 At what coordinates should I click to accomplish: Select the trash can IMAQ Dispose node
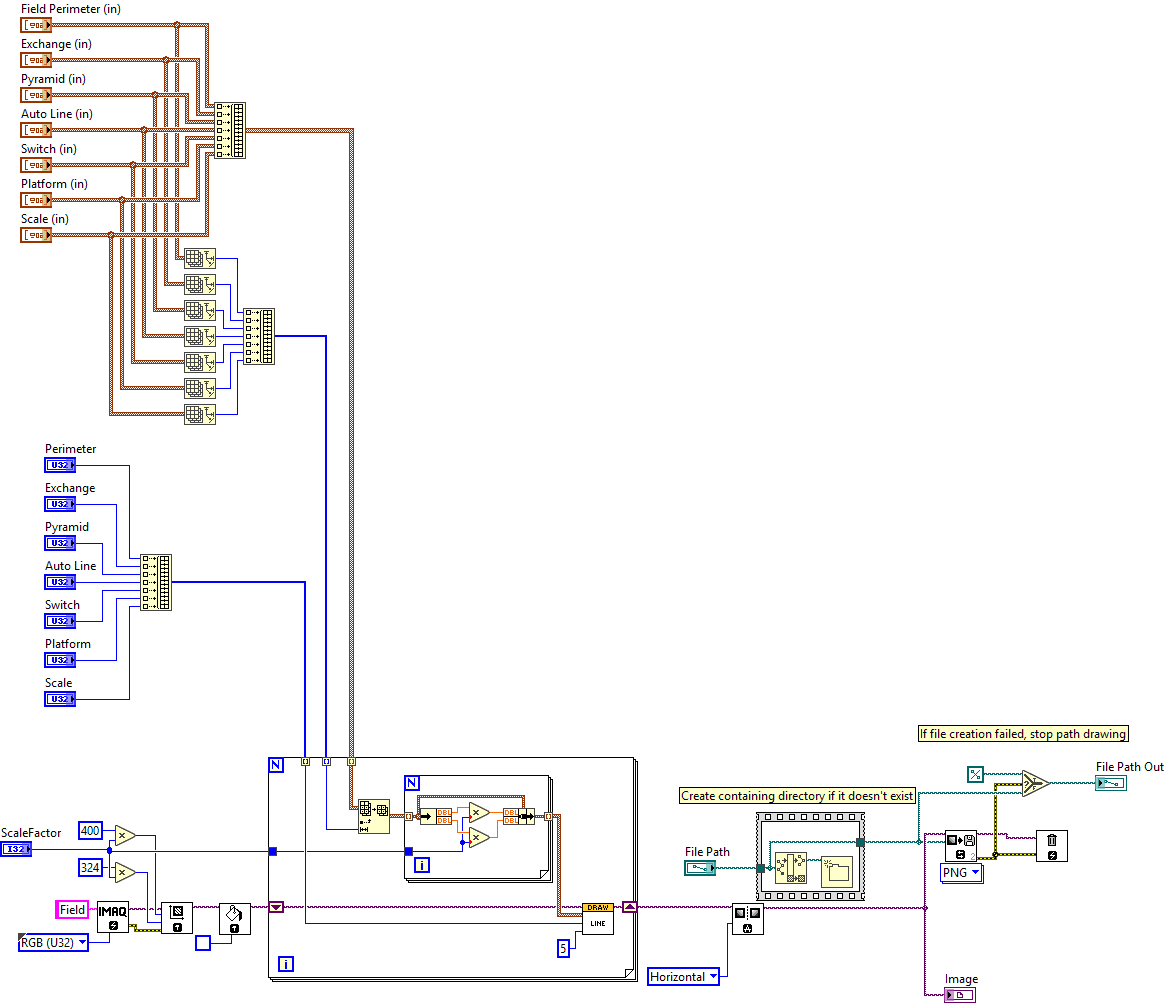[1051, 845]
